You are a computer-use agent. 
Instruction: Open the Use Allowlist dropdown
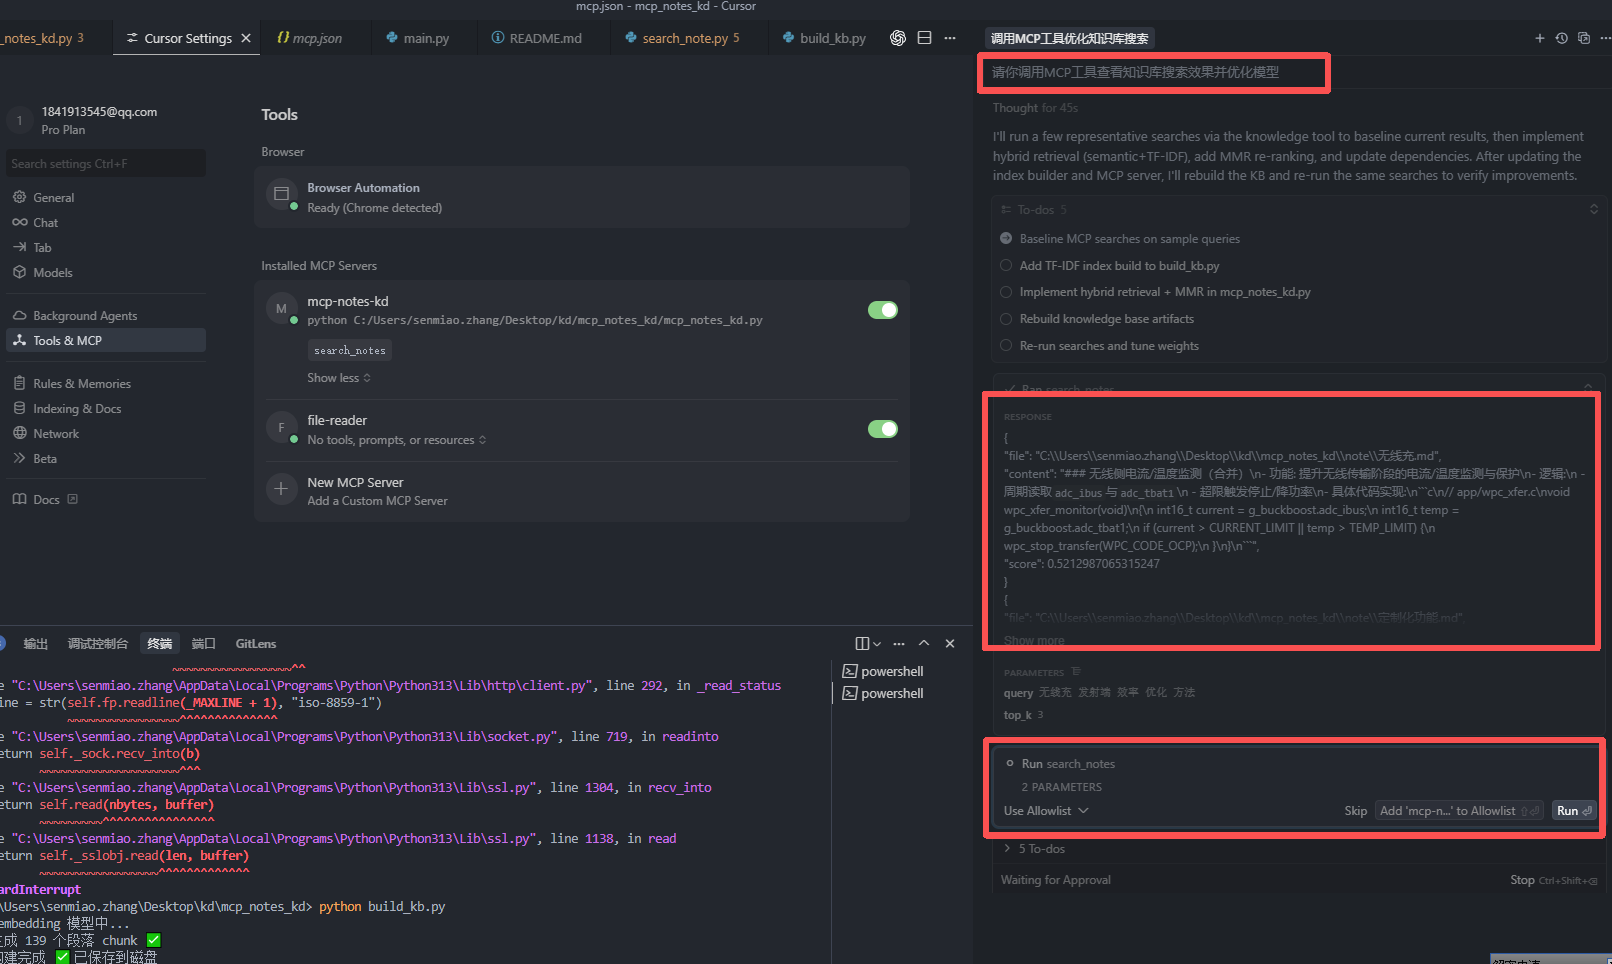[x=1046, y=811]
